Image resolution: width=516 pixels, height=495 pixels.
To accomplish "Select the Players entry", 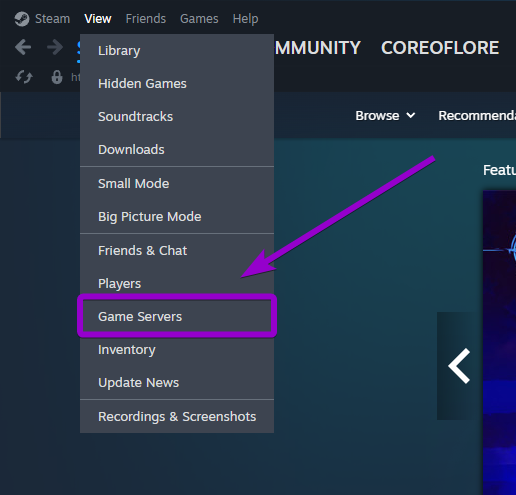I will coord(177,284).
